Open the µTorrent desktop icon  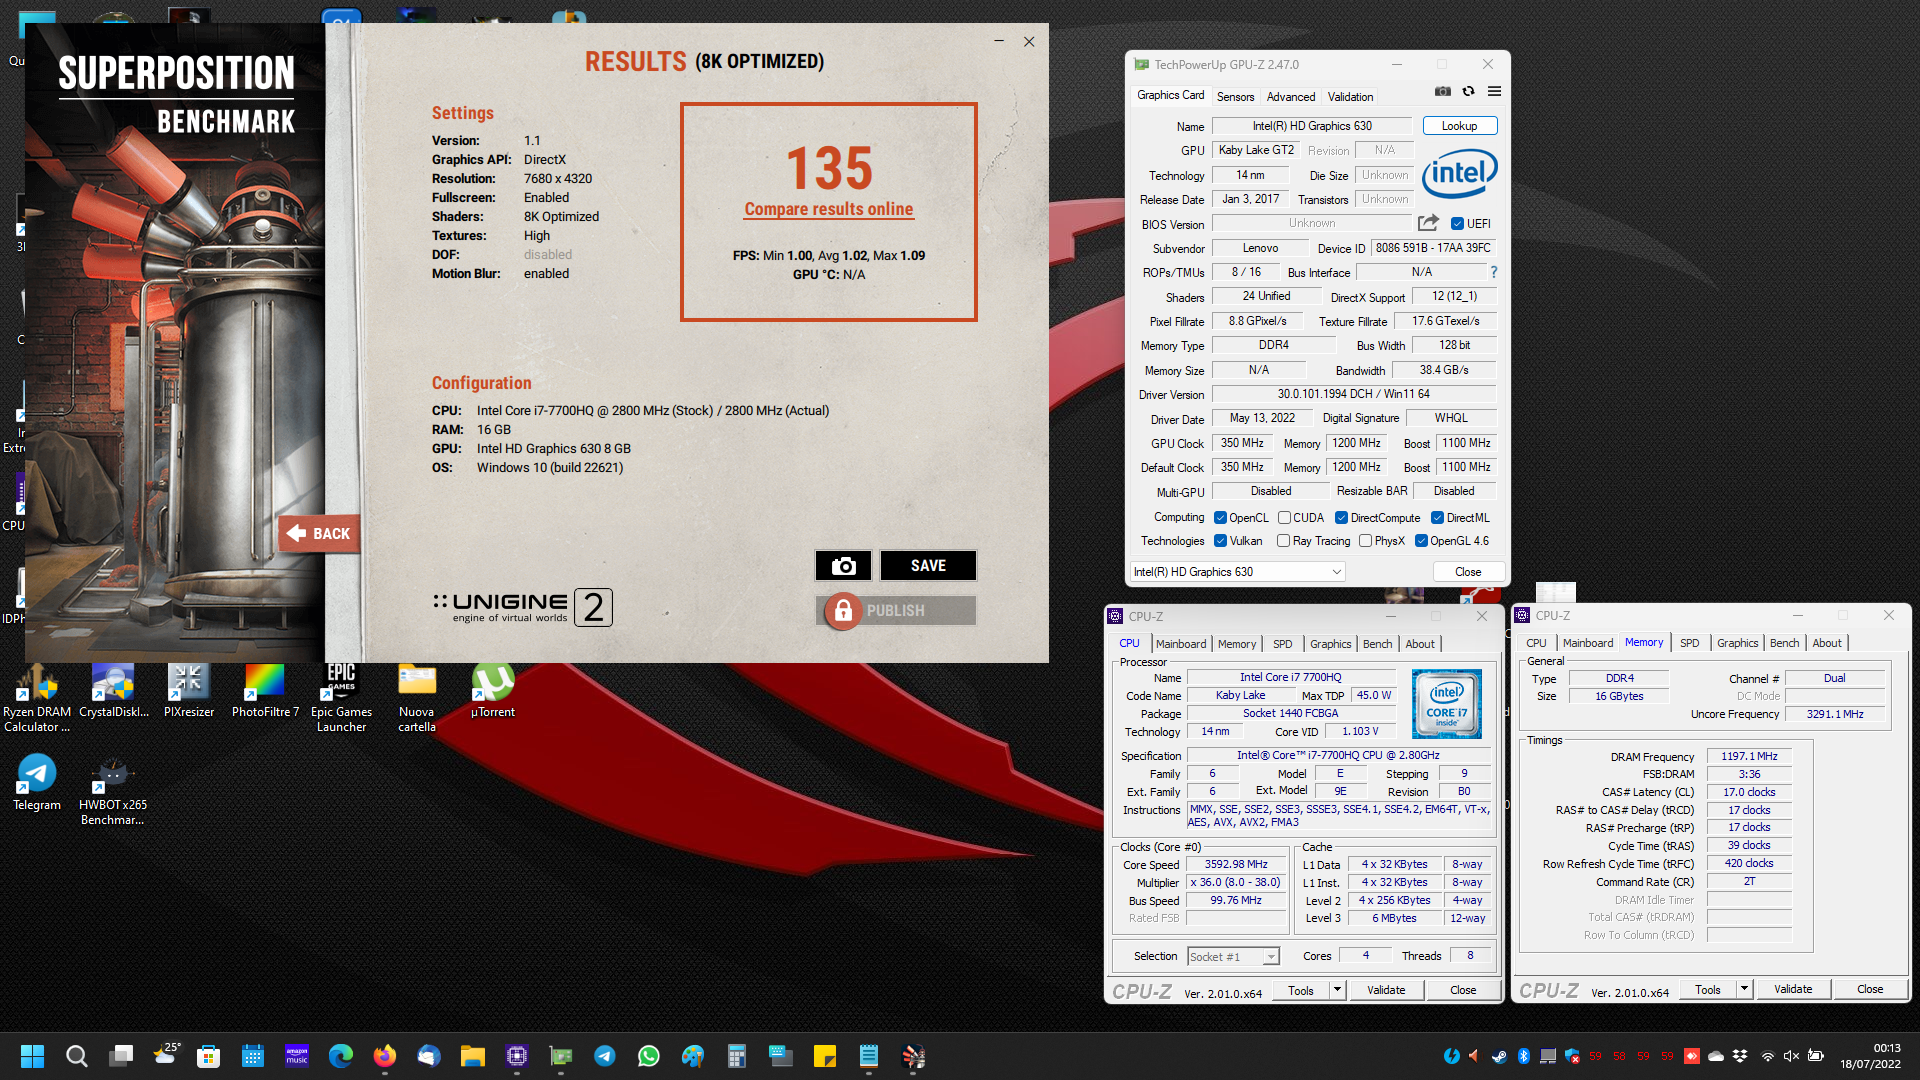(492, 691)
